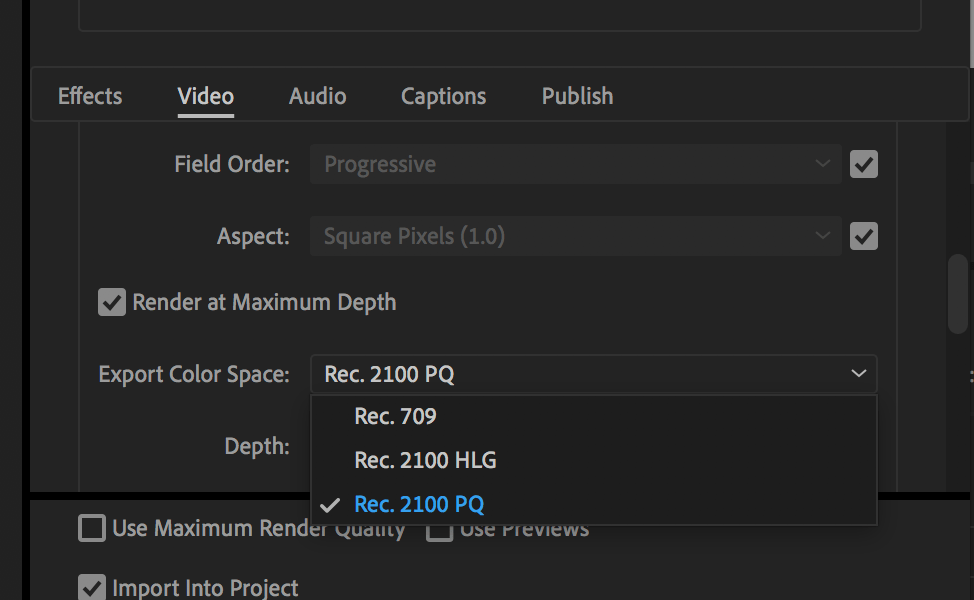Enable Use Maximum Render Quality
Viewport: 974px width, 600px height.
[91, 528]
